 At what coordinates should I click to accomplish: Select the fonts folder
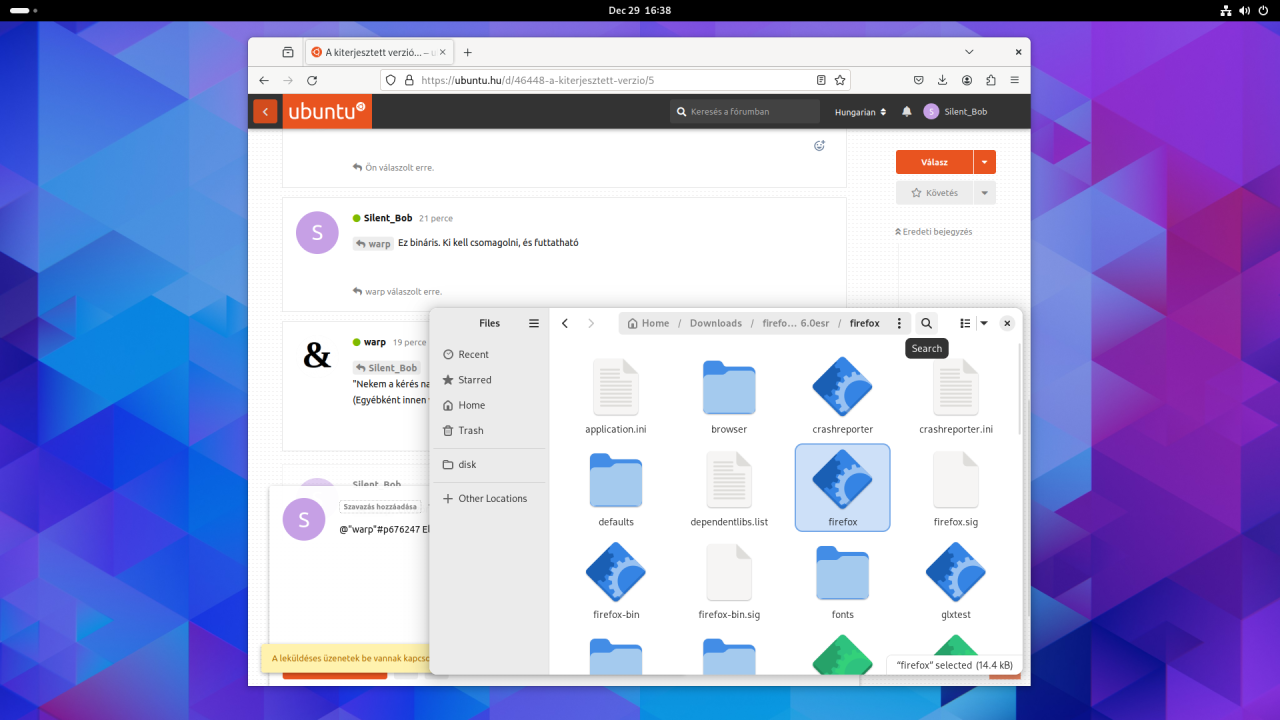pyautogui.click(x=842, y=572)
